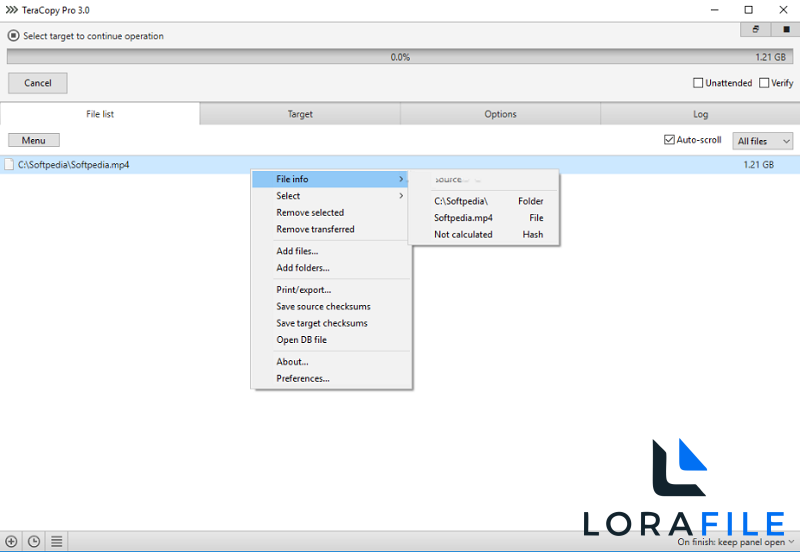Image resolution: width=800 pixels, height=552 pixels.
Task: Click the stop icon left of status message
Action: click(x=14, y=36)
